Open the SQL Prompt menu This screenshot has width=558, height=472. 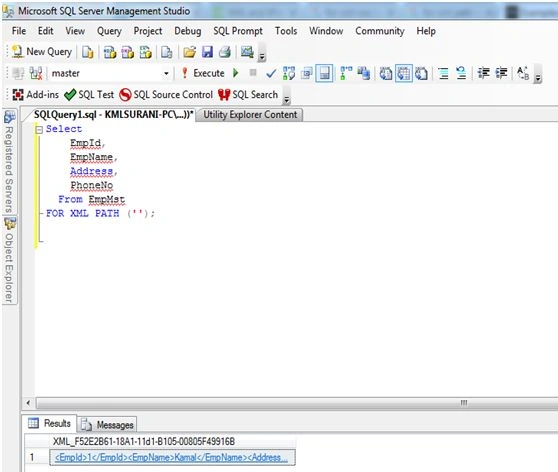238,31
